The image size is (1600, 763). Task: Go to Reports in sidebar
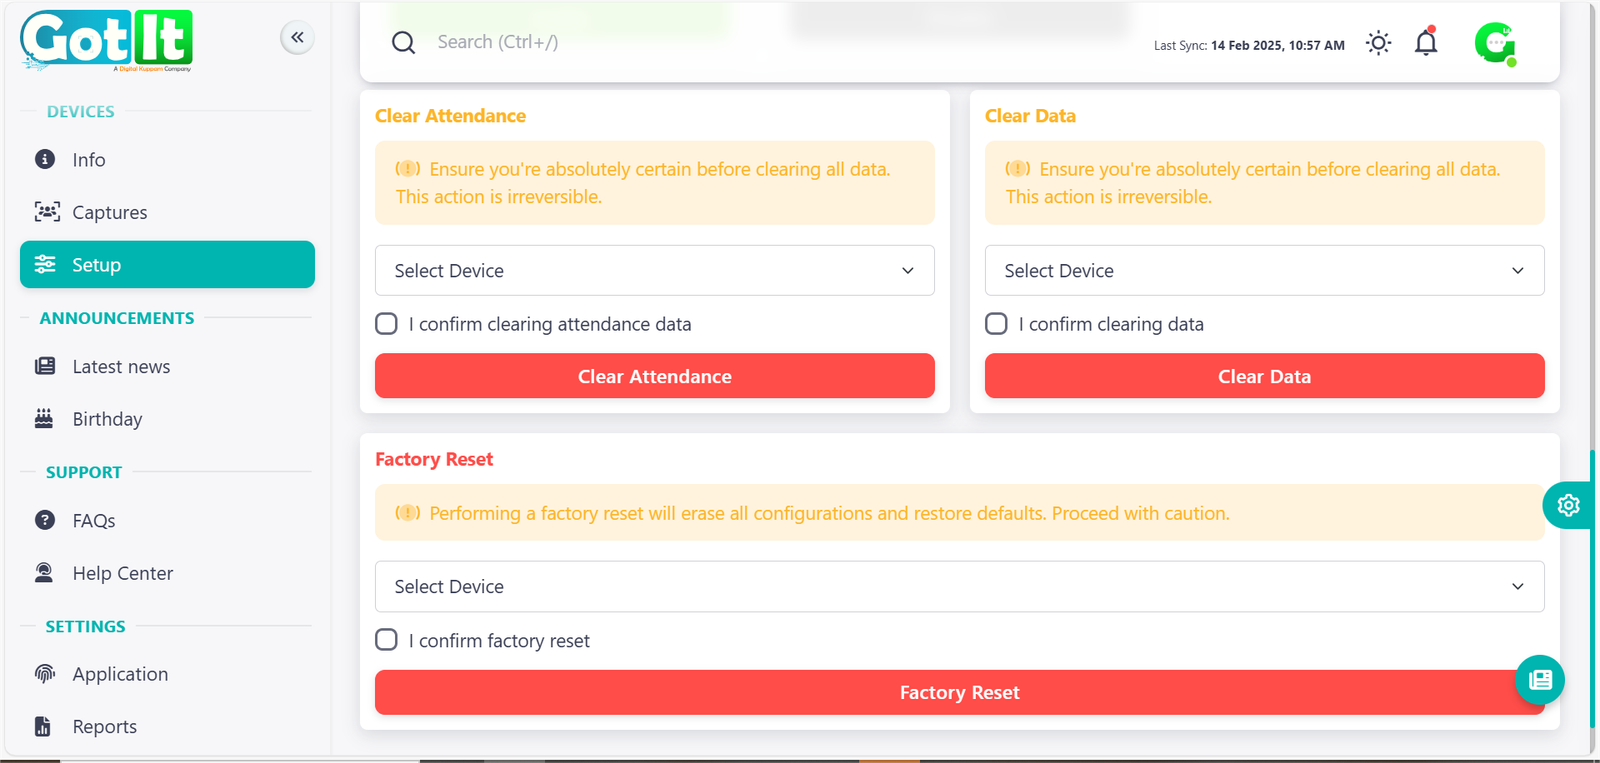click(x=104, y=727)
